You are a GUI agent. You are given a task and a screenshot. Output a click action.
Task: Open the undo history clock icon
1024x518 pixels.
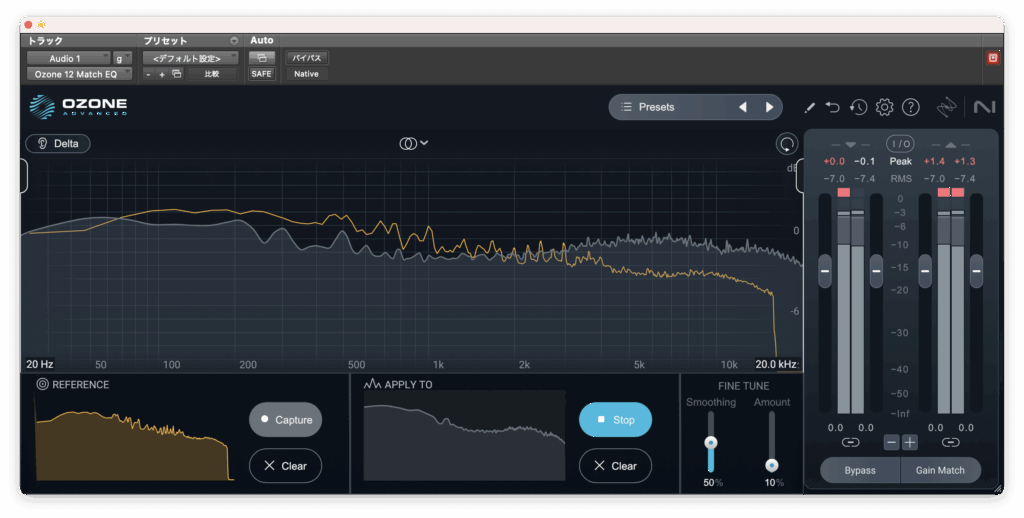[858, 107]
